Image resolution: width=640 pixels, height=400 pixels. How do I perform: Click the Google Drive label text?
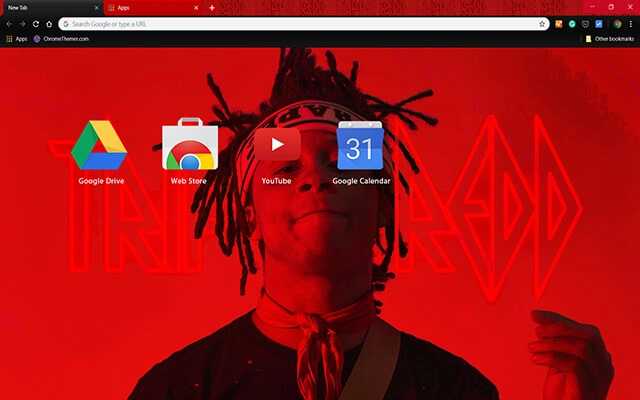101,181
